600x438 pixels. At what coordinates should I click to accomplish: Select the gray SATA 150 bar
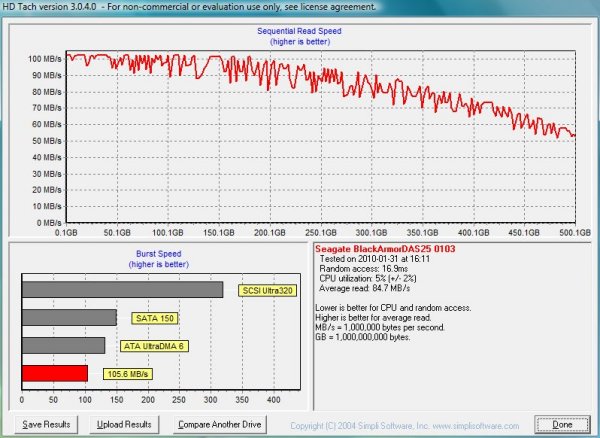(x=69, y=318)
